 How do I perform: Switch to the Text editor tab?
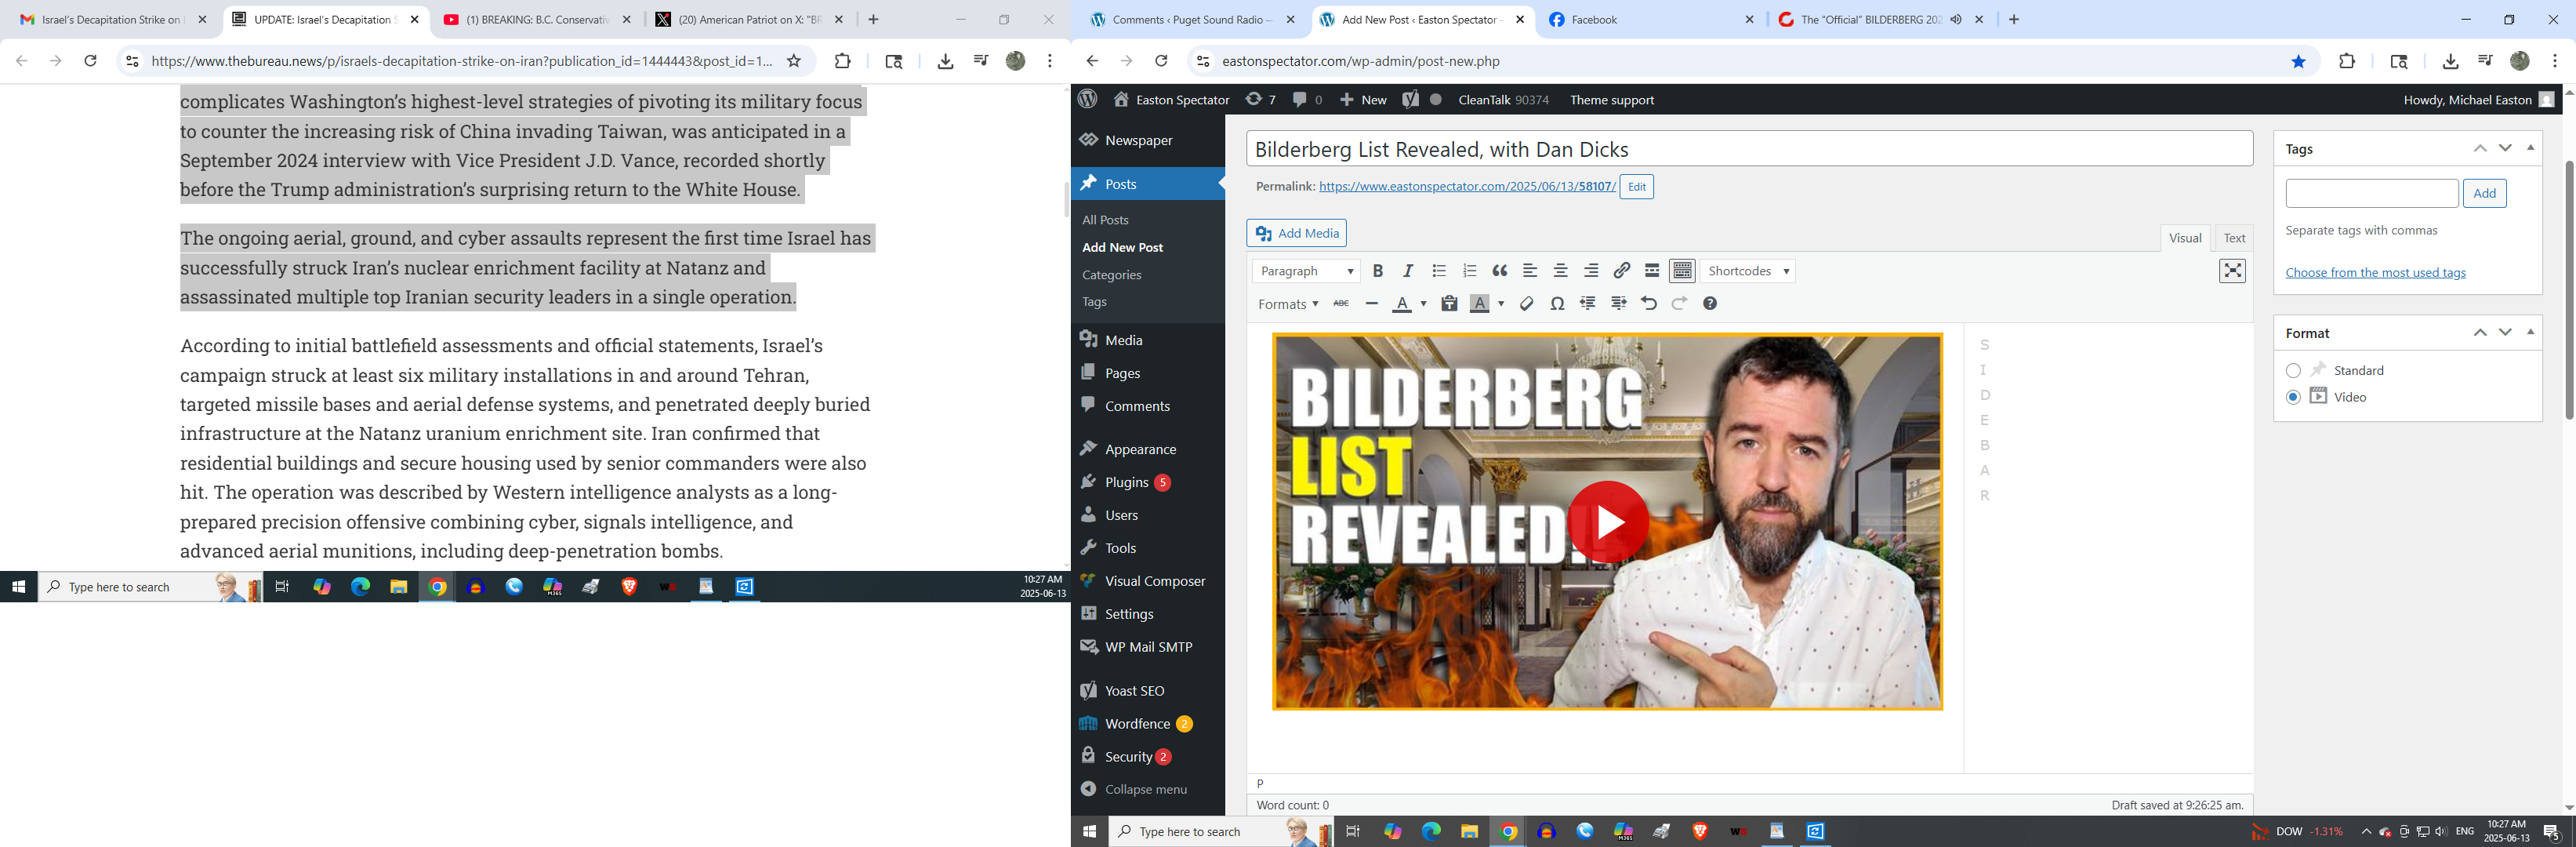[2233, 238]
